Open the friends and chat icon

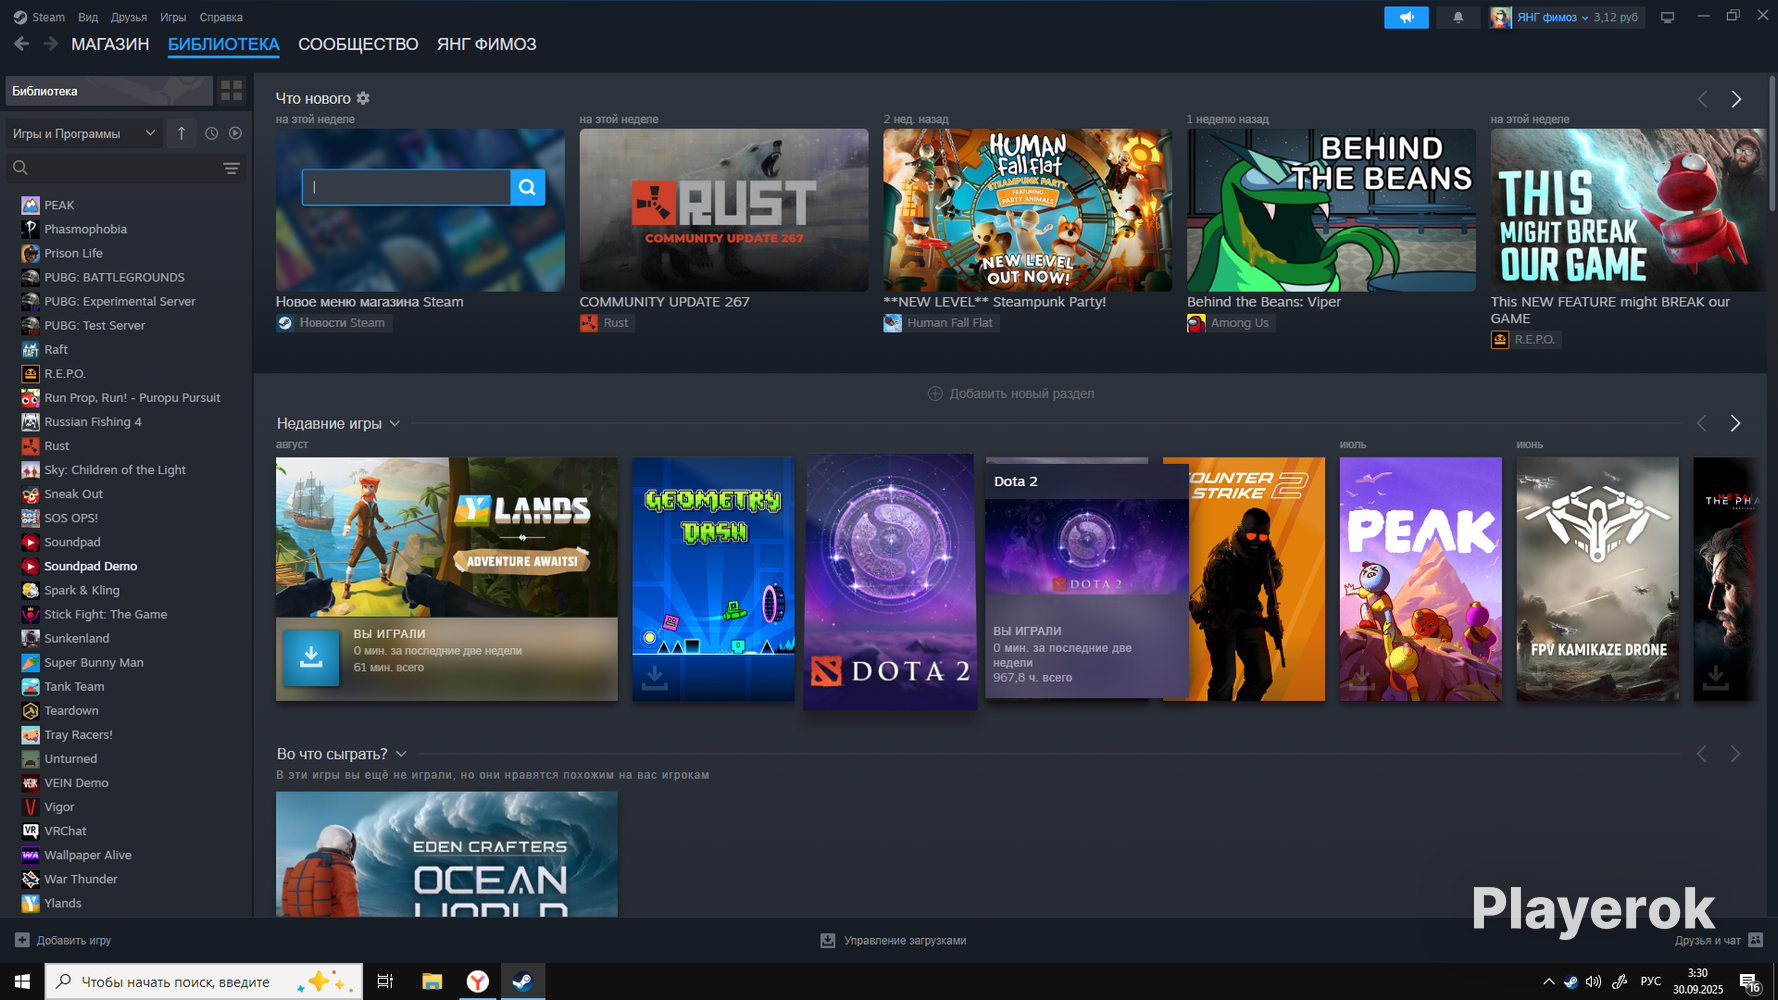1756,940
